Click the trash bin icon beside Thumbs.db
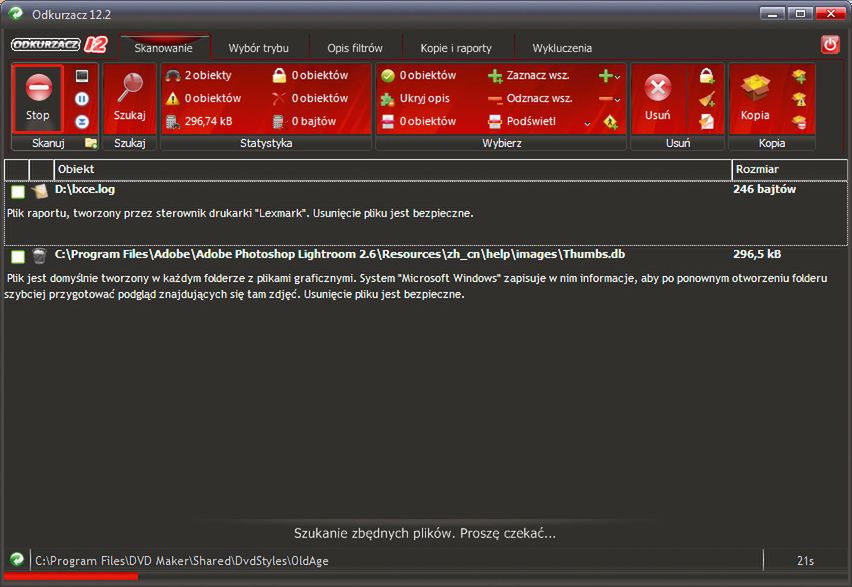852x587 pixels. [39, 255]
